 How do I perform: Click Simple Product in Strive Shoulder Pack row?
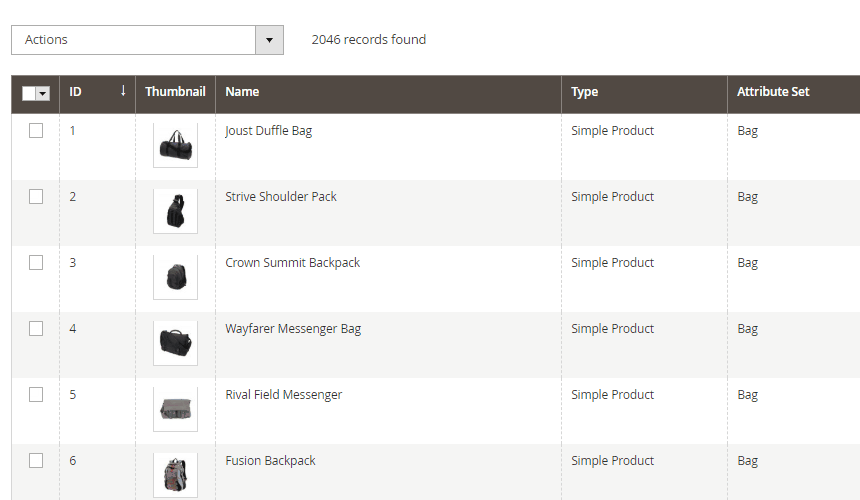click(612, 197)
